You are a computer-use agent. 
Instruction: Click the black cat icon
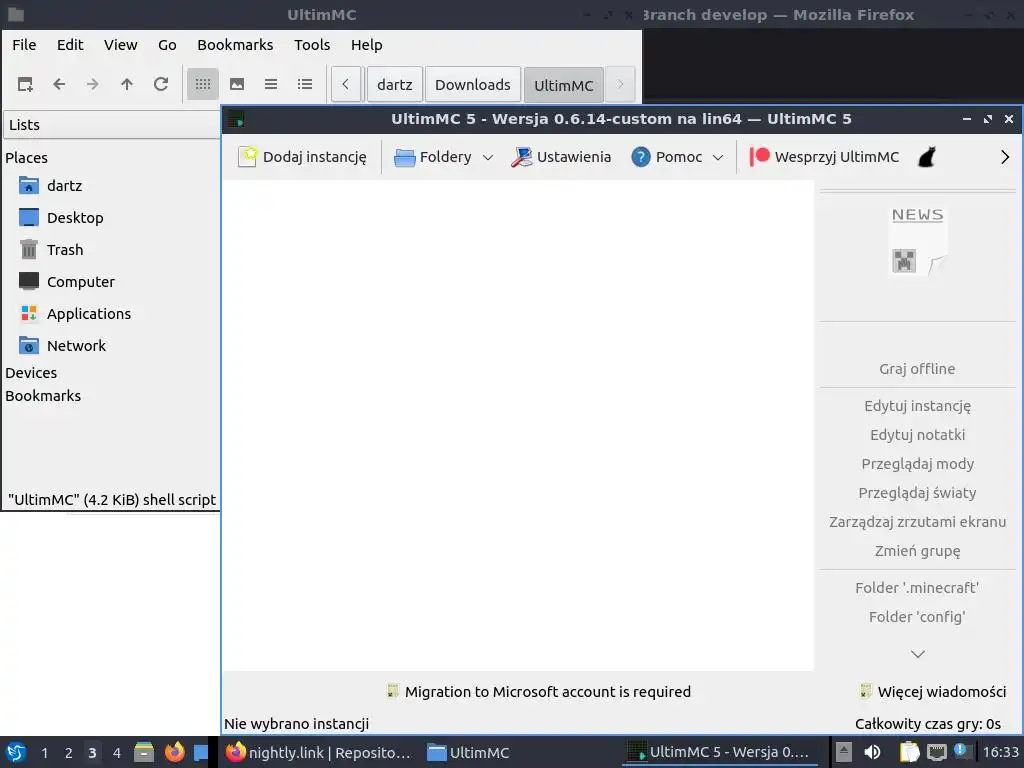pos(927,157)
